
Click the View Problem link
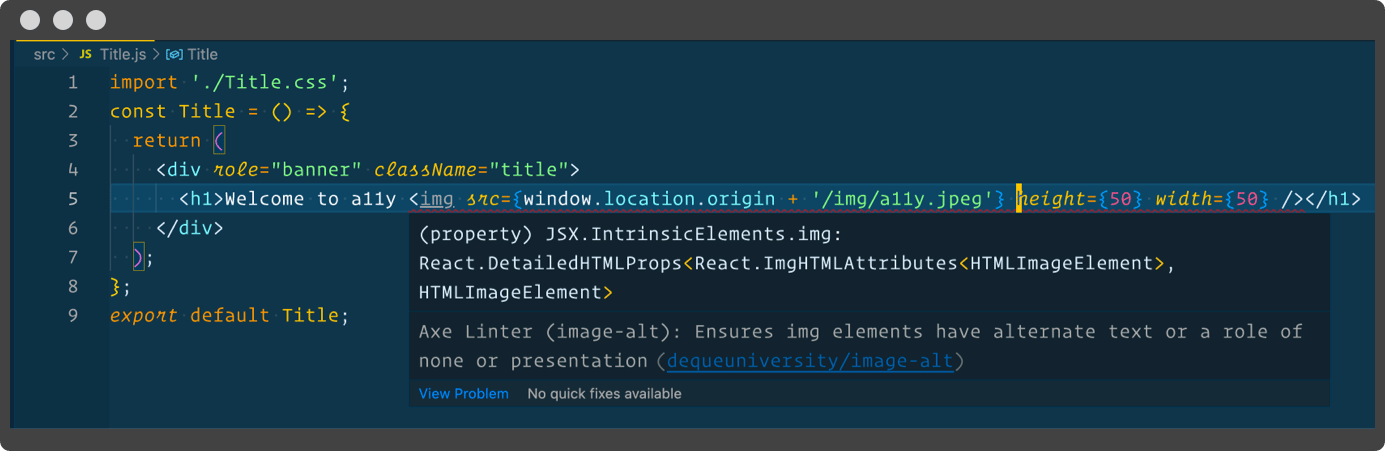coord(463,394)
